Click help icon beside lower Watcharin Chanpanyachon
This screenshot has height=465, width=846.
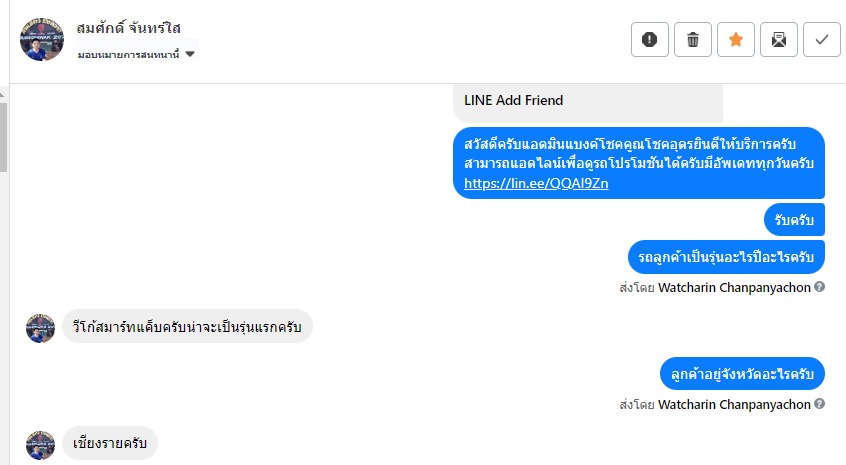820,404
